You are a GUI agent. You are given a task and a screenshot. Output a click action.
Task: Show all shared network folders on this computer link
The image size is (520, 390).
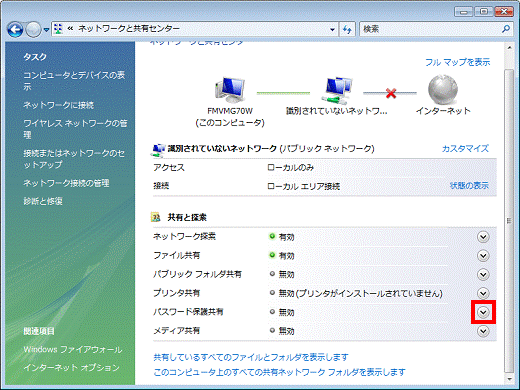pos(279,372)
